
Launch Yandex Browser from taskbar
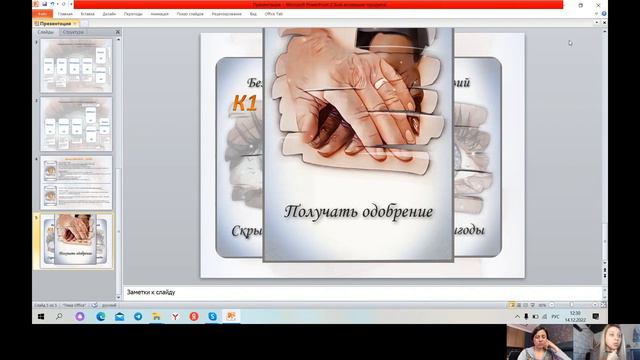[x=175, y=316]
